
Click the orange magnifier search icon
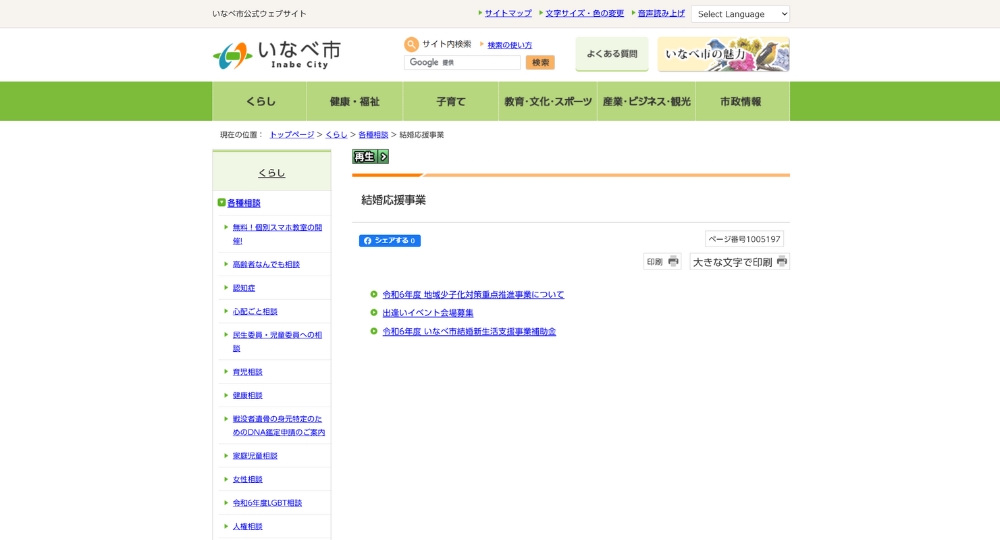pos(411,44)
